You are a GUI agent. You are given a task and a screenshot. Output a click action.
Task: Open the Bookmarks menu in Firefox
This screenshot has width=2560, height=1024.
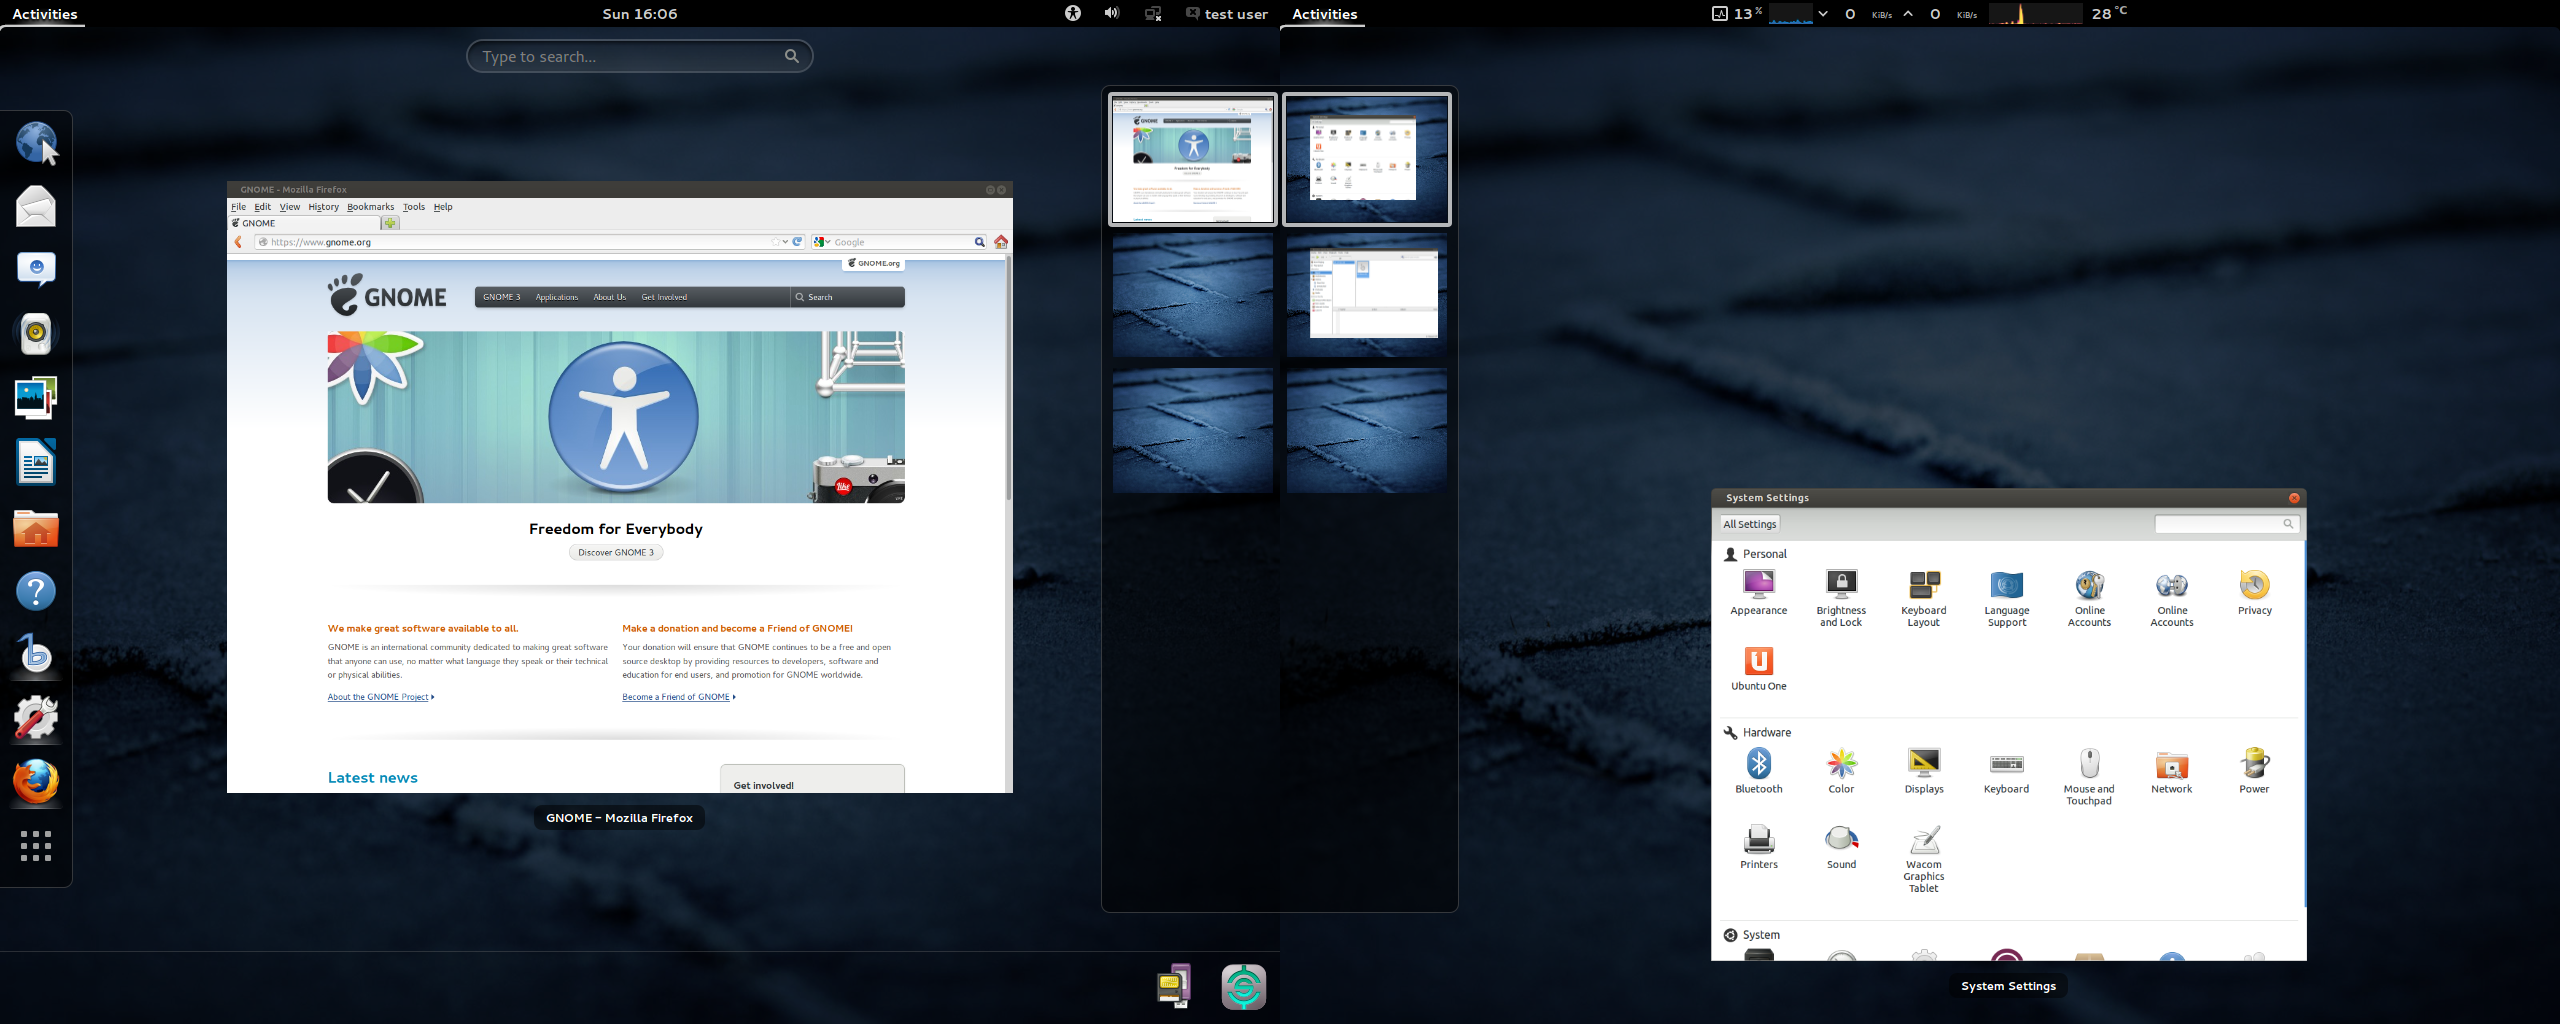[x=370, y=207]
